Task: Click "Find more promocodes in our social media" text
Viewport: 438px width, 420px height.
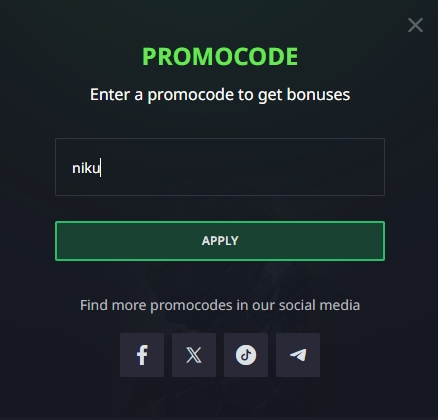Action: click(x=220, y=305)
